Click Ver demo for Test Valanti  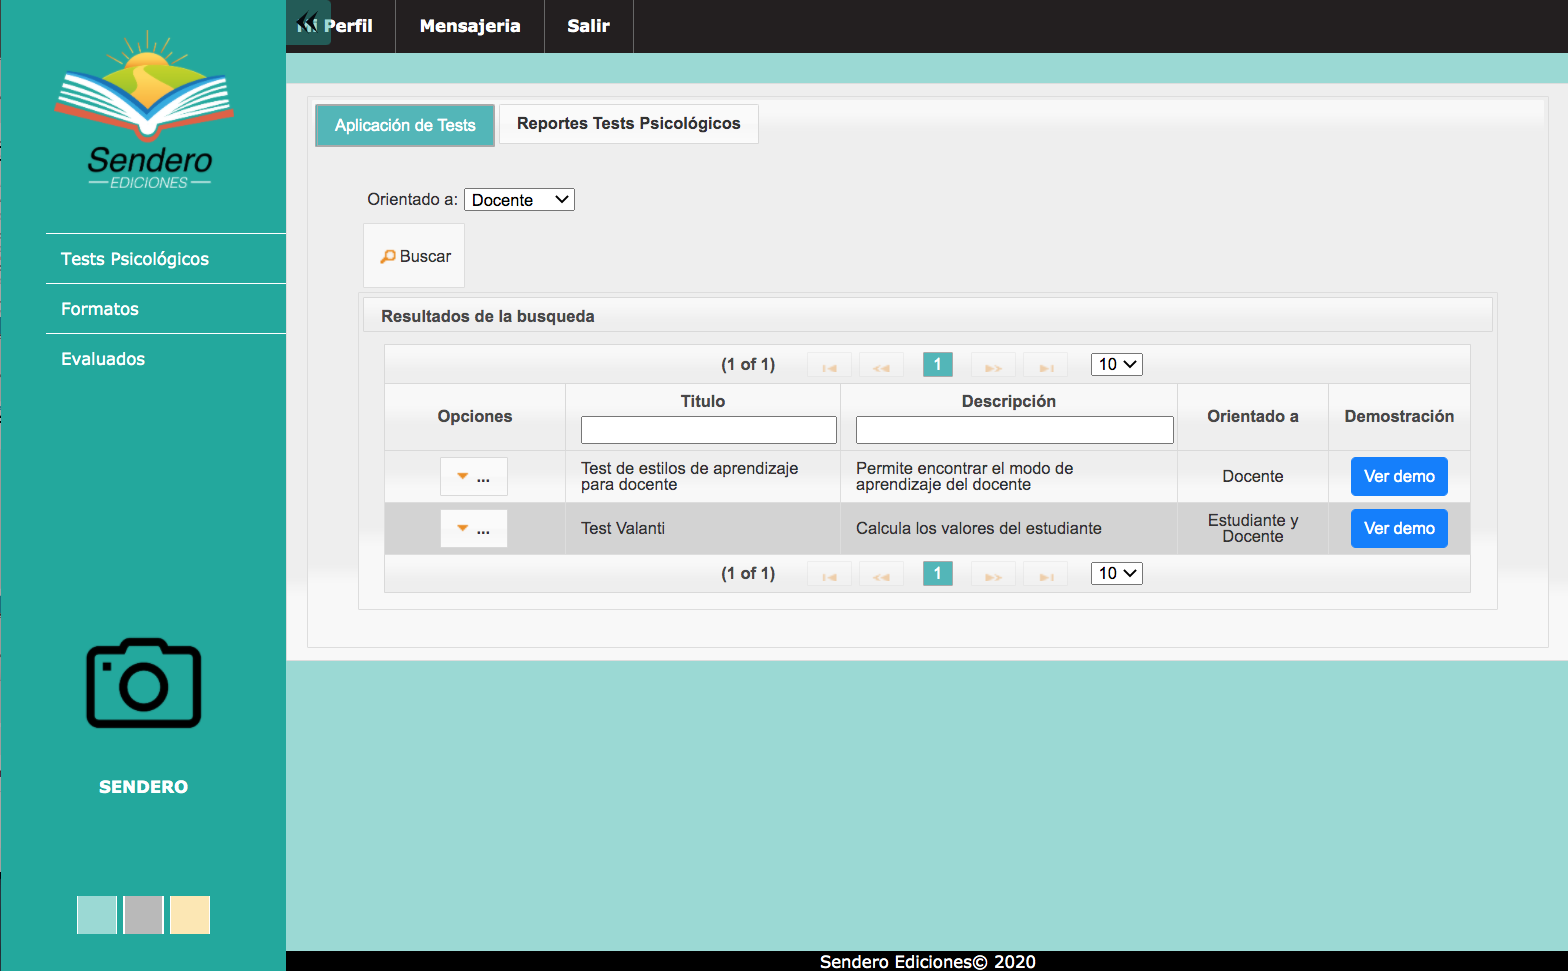1398,529
